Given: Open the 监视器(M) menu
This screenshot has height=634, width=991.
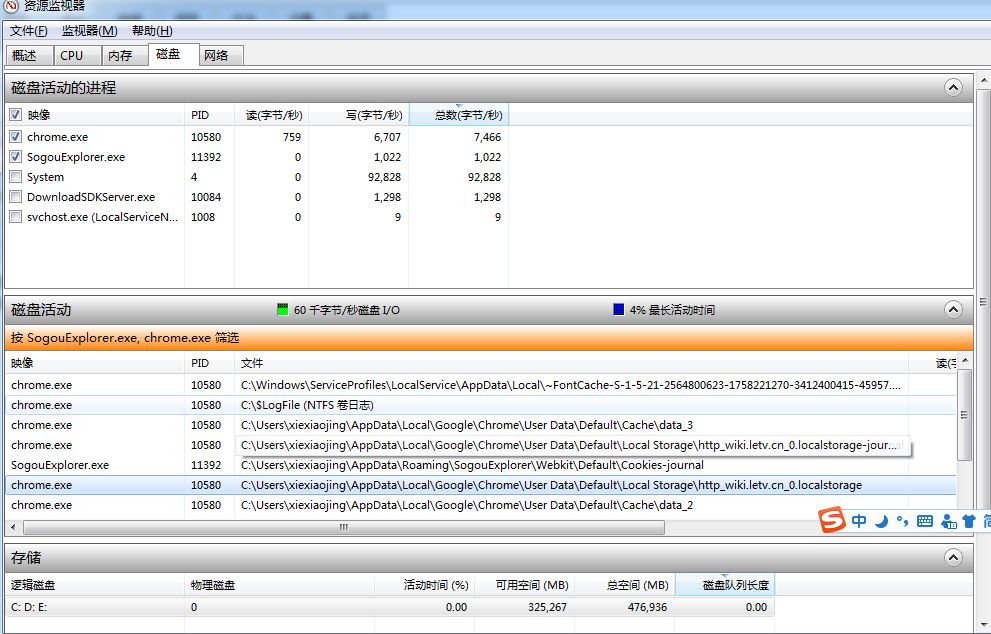Looking at the screenshot, I should [x=90, y=30].
